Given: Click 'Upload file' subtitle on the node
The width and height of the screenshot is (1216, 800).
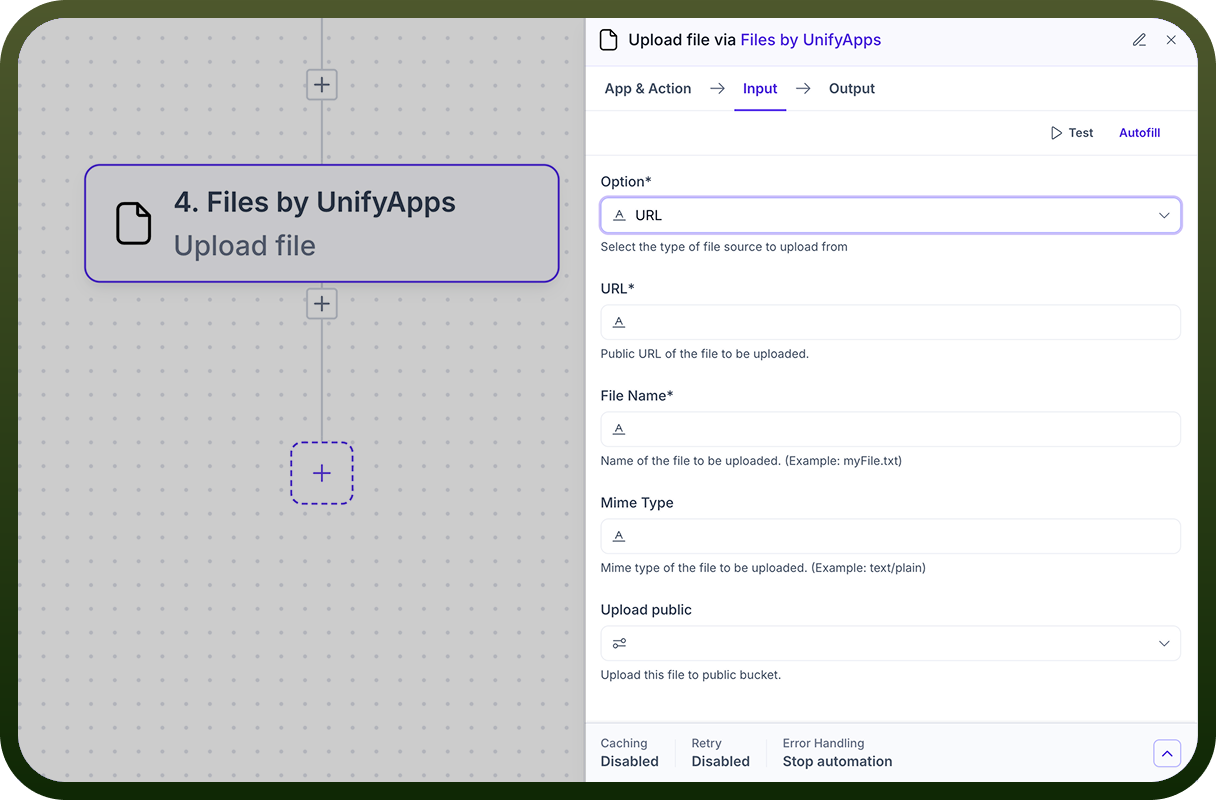Looking at the screenshot, I should point(245,246).
